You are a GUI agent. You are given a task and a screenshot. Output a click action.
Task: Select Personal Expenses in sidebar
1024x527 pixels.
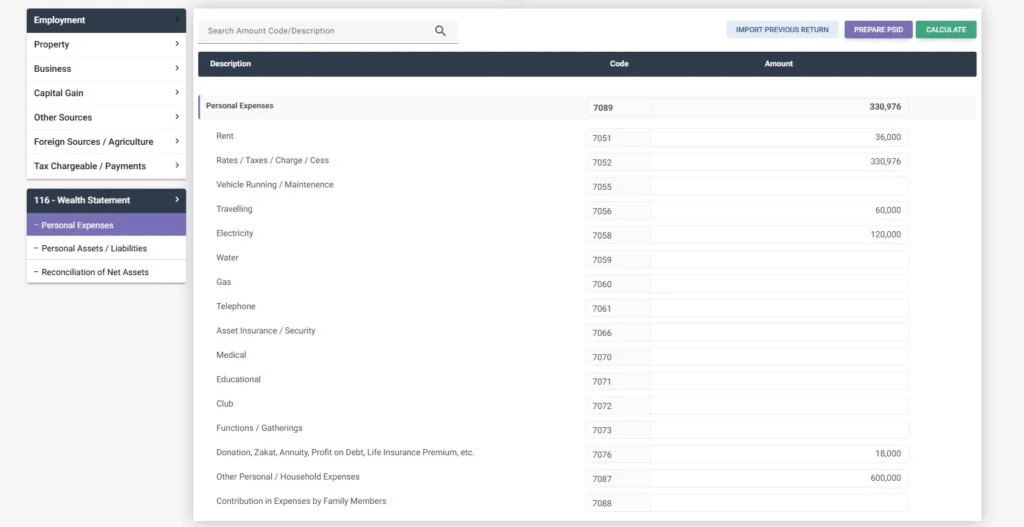click(106, 225)
